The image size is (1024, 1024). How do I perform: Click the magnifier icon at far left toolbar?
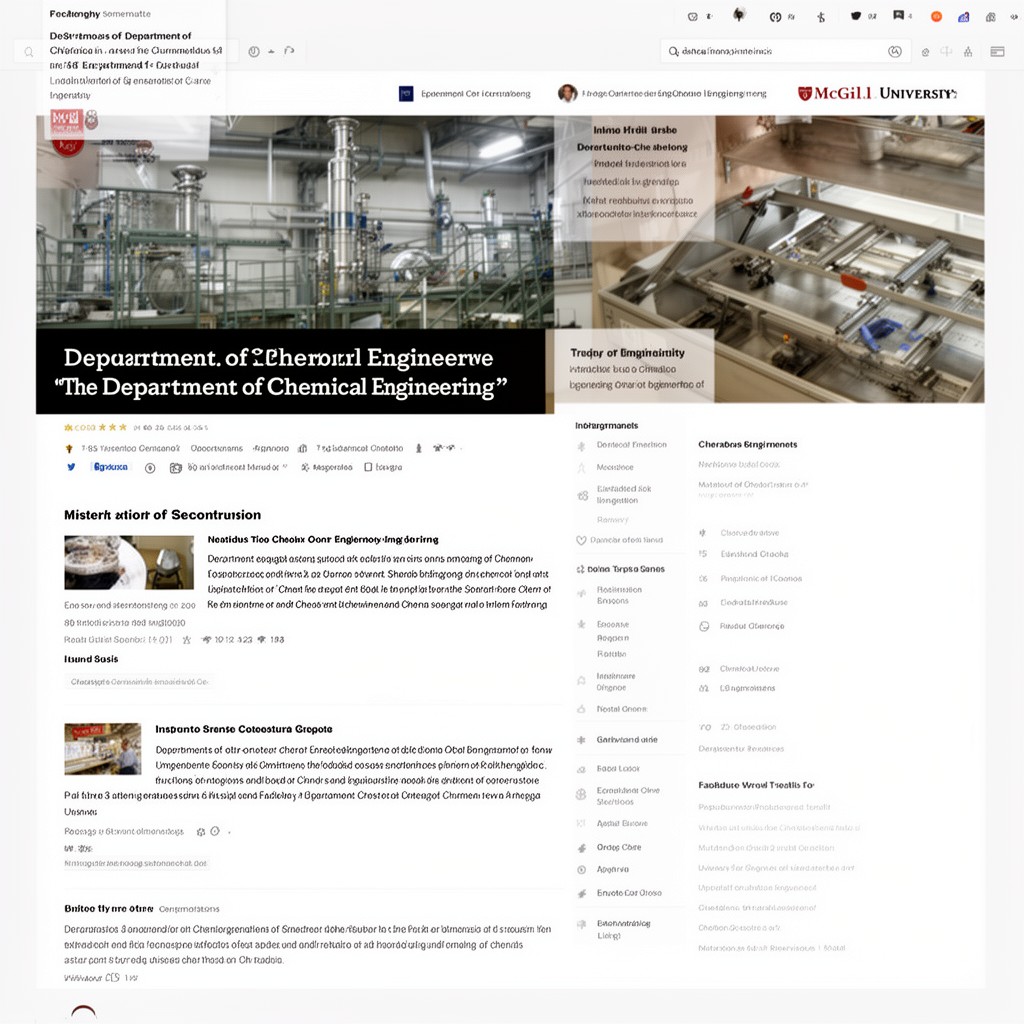(x=29, y=52)
